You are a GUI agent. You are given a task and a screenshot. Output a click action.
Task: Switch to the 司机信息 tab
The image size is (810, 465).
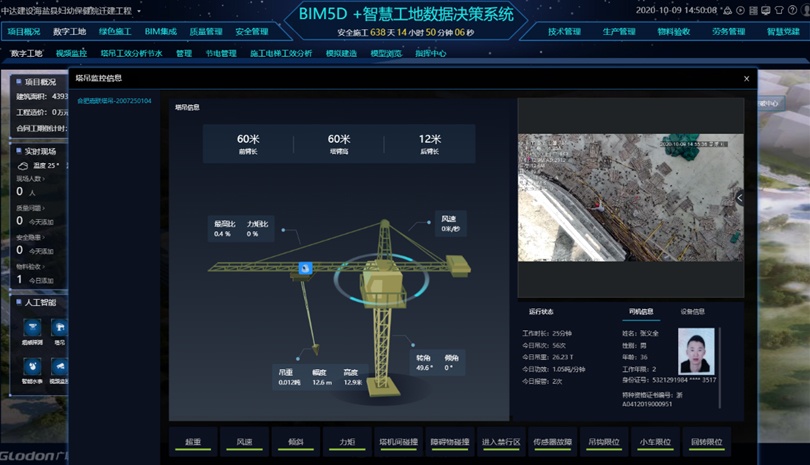[x=641, y=311]
